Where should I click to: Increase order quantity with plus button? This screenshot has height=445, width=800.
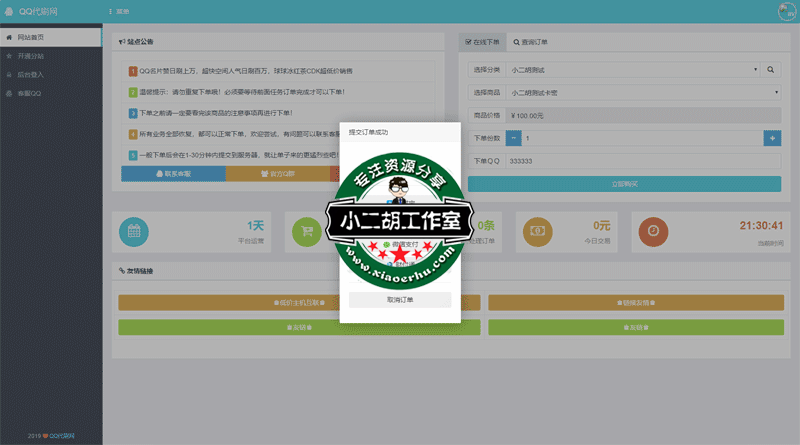(x=771, y=138)
